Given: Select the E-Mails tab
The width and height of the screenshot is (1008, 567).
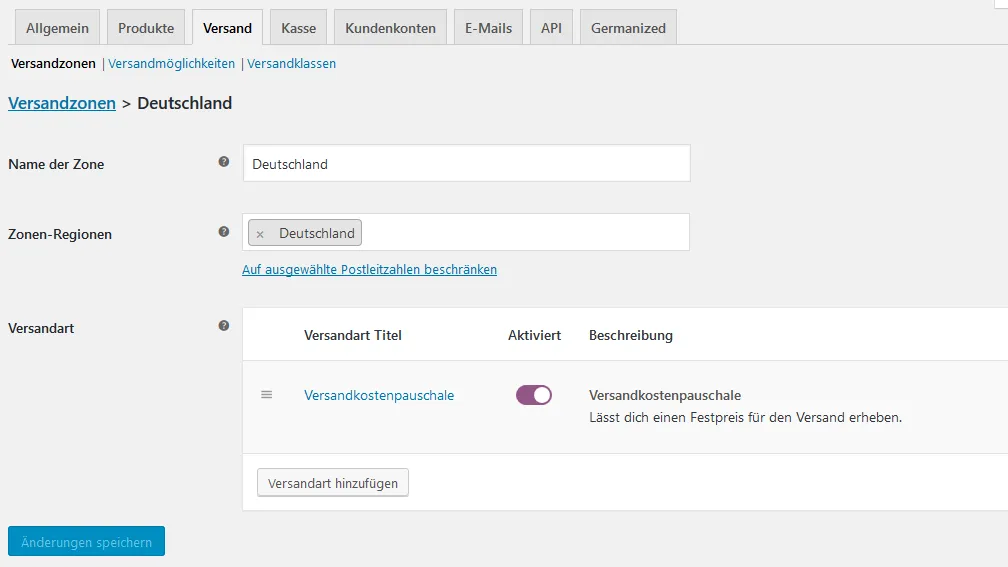Looking at the screenshot, I should [x=489, y=28].
